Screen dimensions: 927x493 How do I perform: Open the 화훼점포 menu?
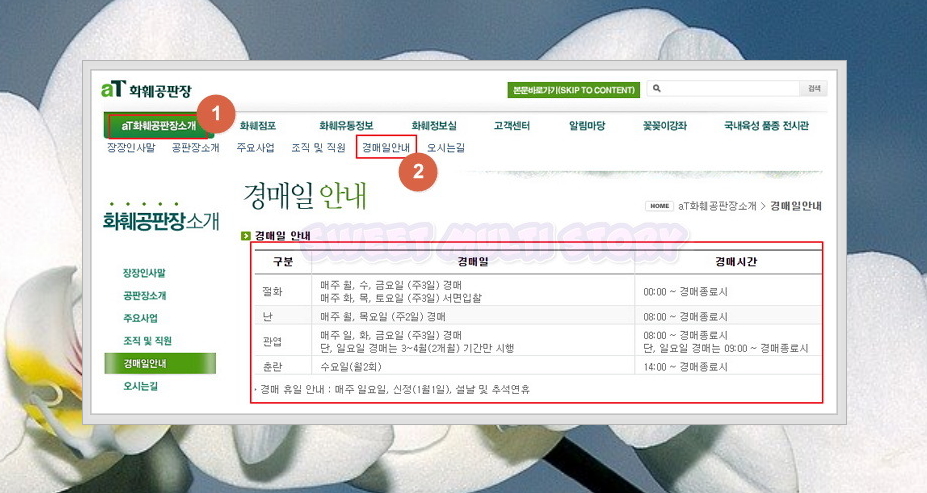pyautogui.click(x=258, y=126)
